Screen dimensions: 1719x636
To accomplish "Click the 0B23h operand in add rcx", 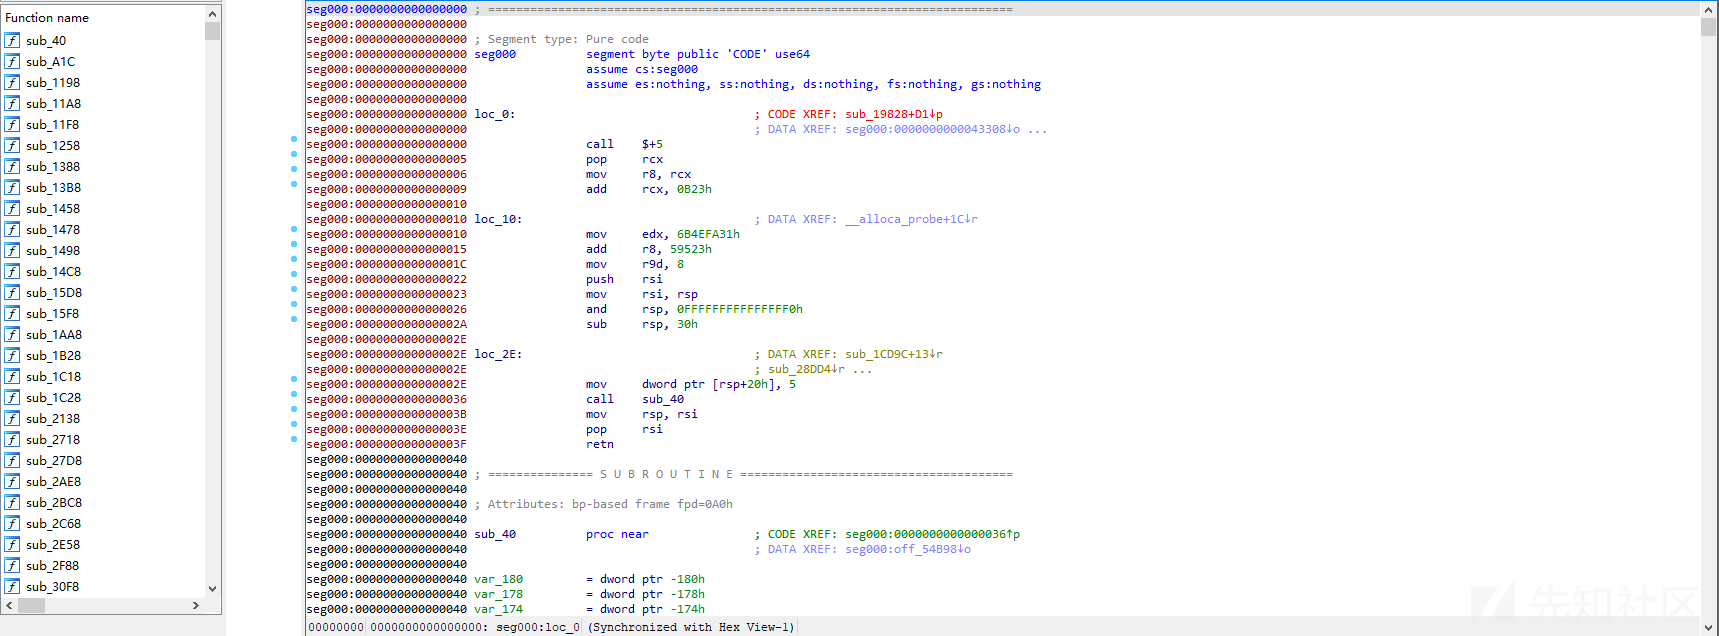I will tap(694, 189).
